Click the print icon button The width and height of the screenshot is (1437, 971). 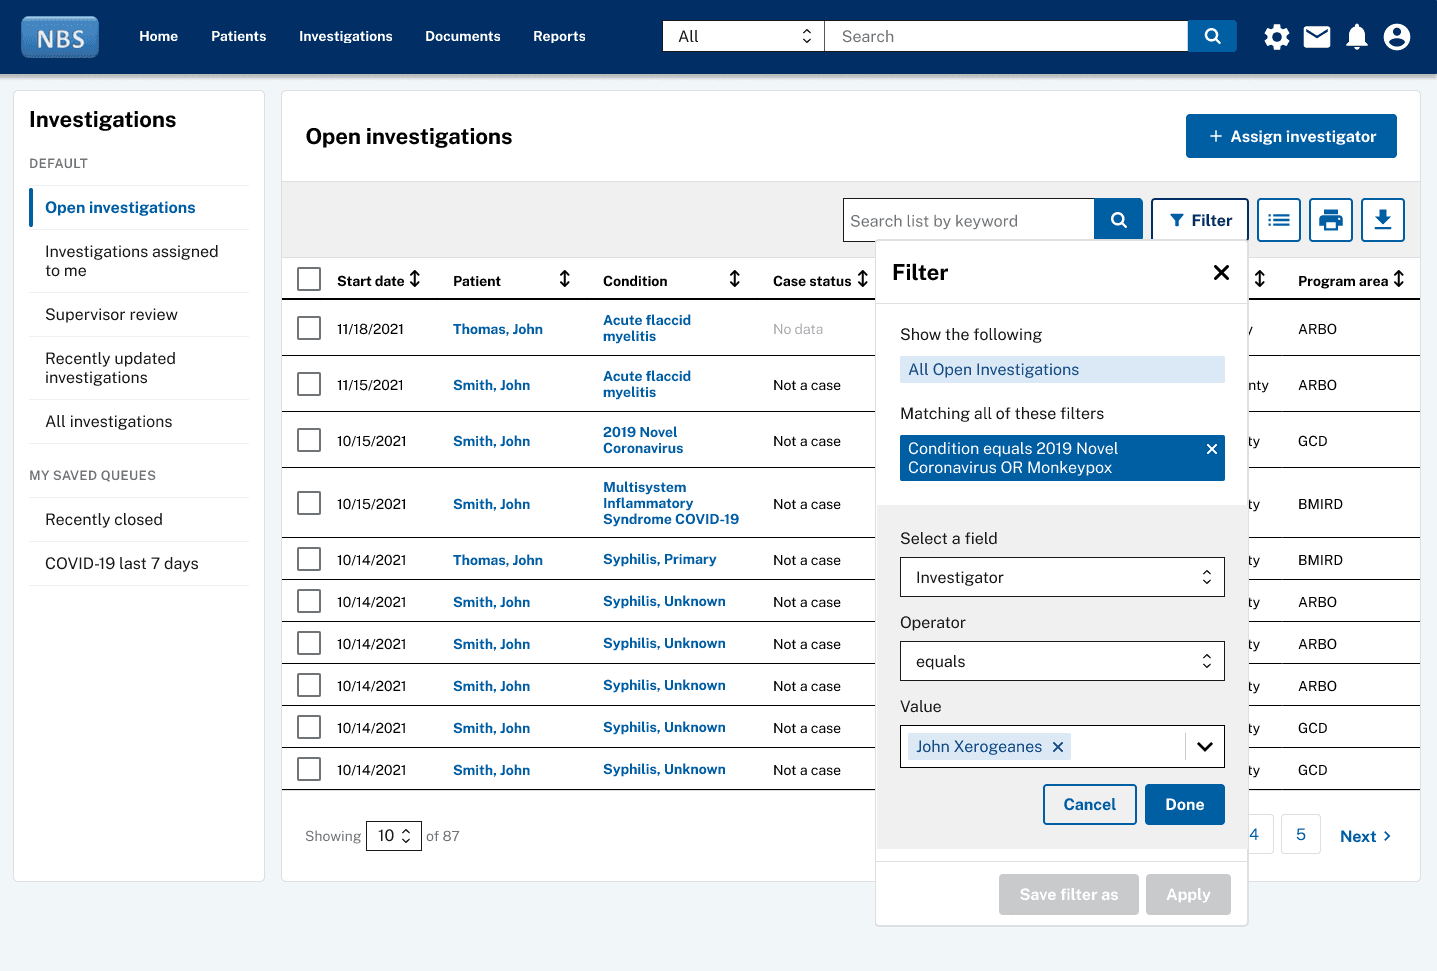[x=1331, y=220]
